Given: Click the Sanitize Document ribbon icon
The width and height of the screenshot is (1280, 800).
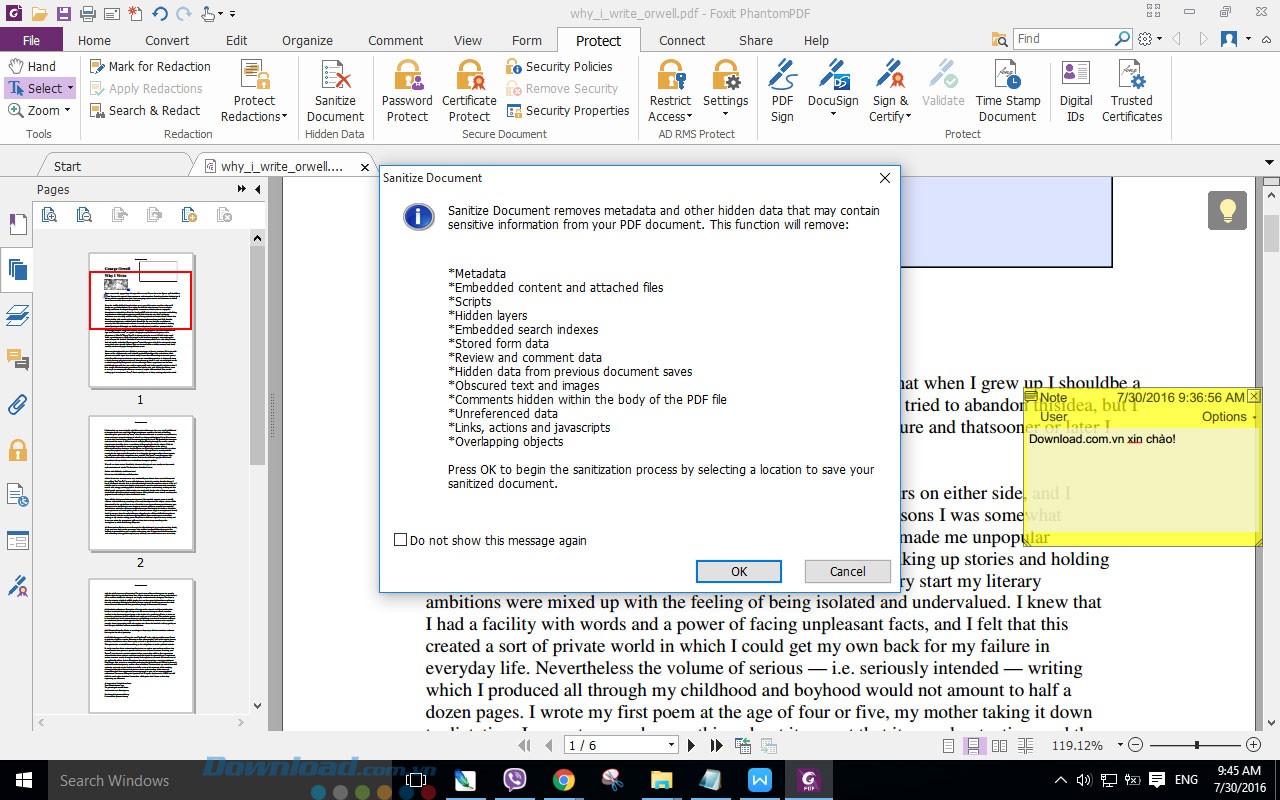Looking at the screenshot, I should pyautogui.click(x=335, y=78).
